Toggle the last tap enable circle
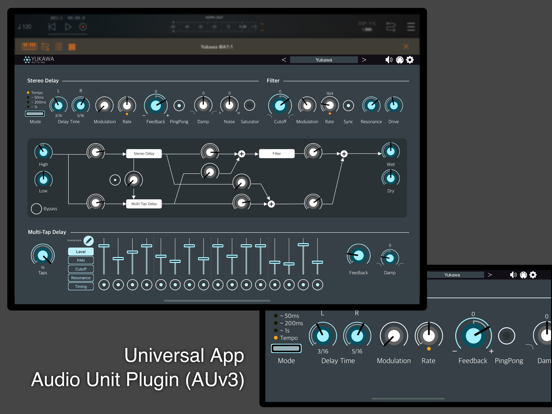Viewport: 552px width, 414px height. coord(318,285)
